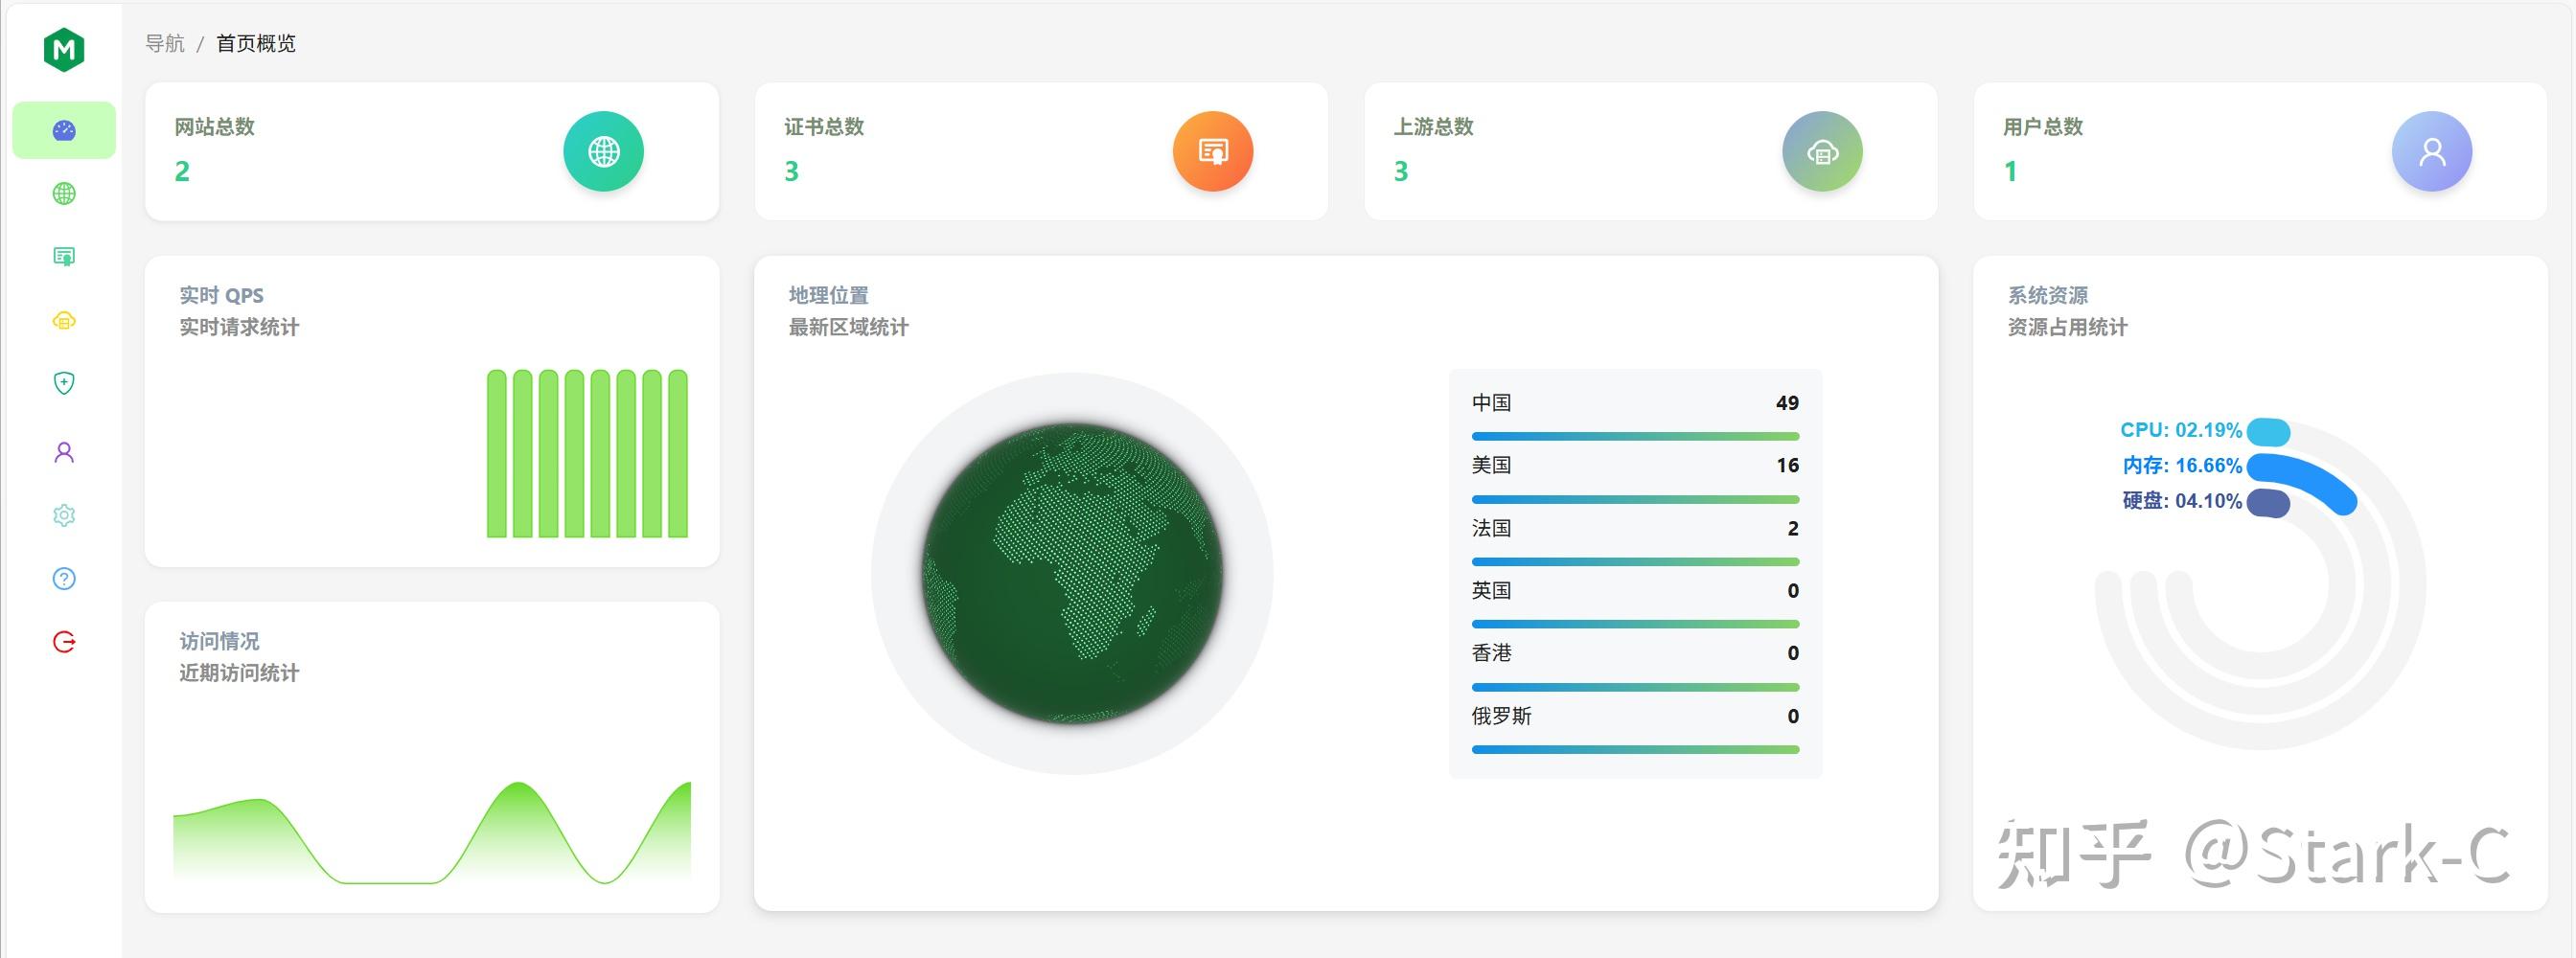Open the help question mark icon

[64, 579]
